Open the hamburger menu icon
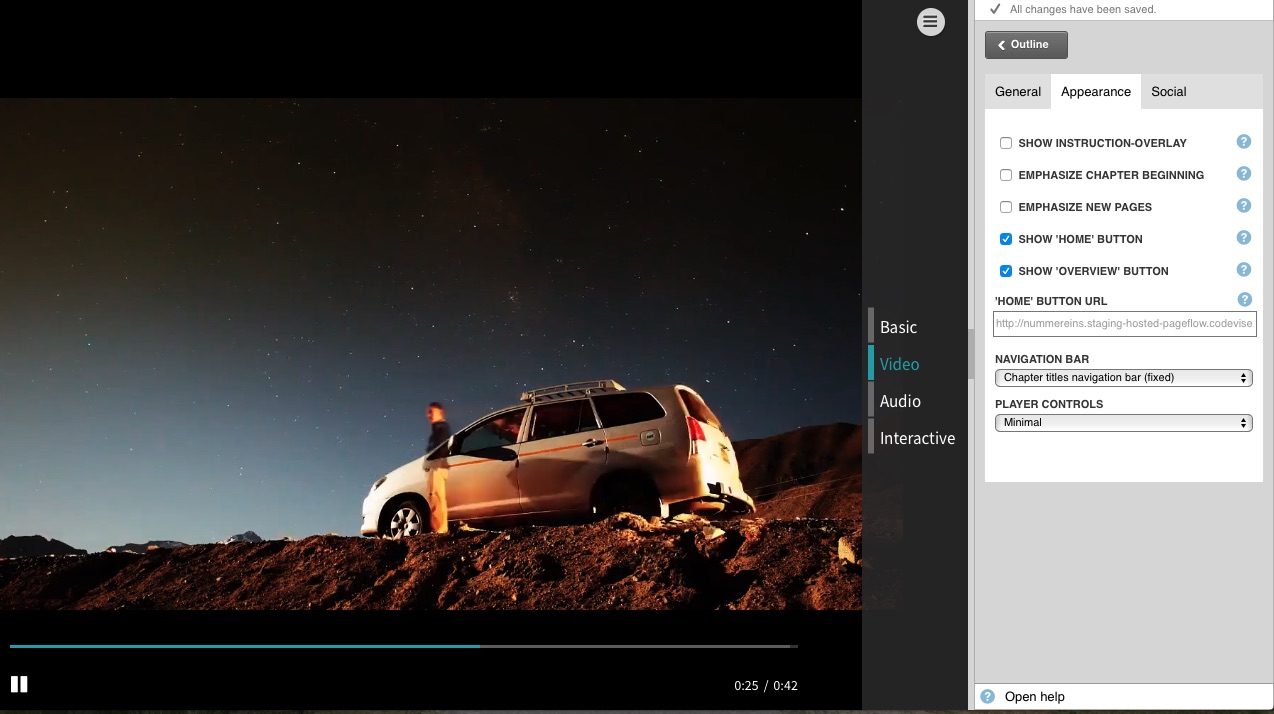Viewport: 1274px width, 714px height. [930, 21]
